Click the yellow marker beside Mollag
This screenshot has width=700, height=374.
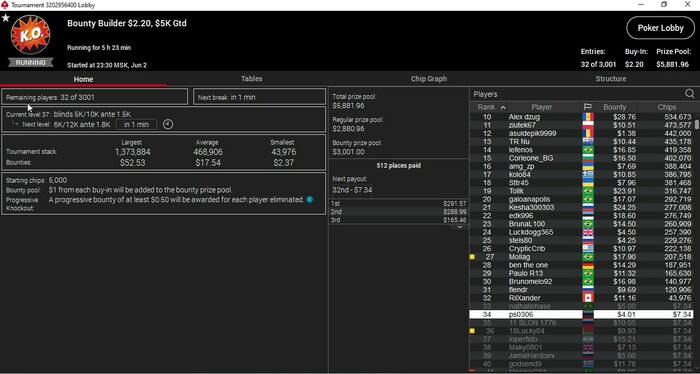(472, 257)
